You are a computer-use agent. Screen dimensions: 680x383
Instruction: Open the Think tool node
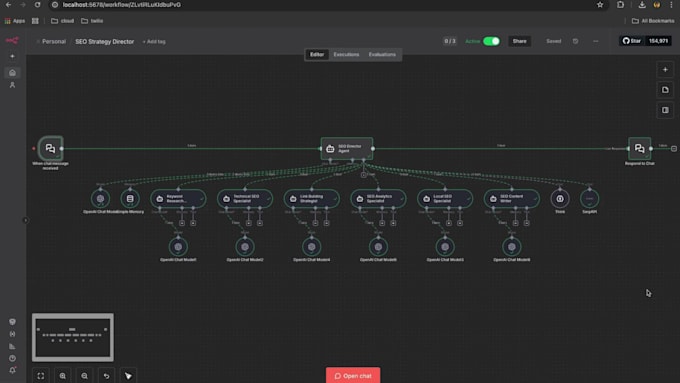tap(560, 199)
